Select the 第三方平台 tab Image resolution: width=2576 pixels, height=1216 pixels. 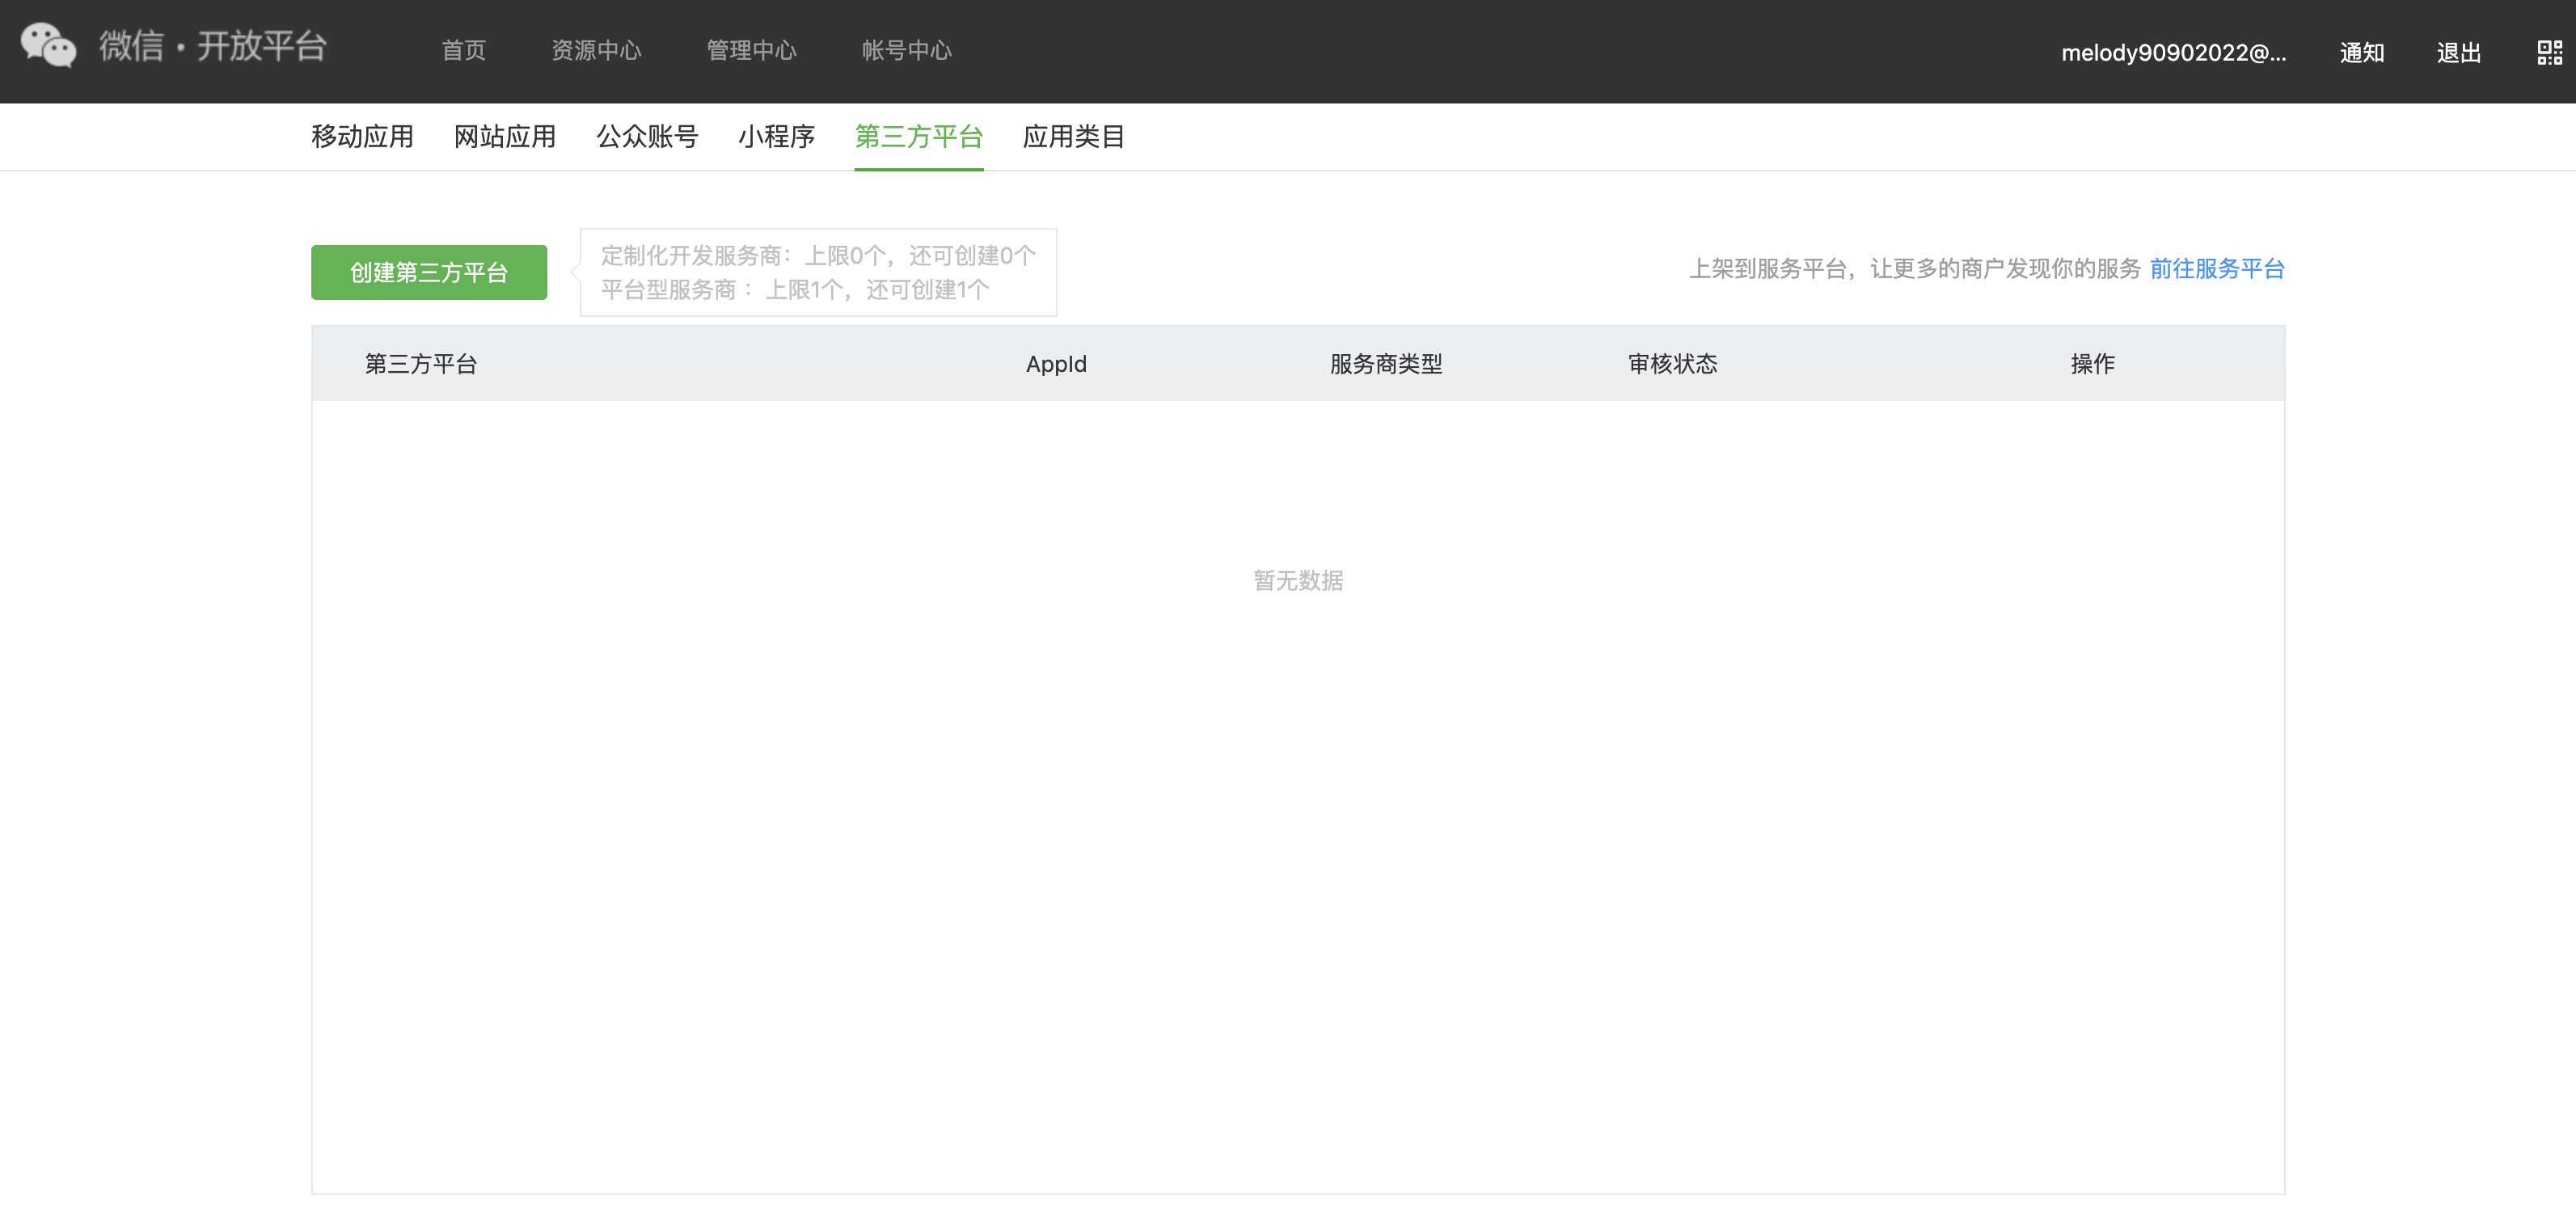click(919, 136)
